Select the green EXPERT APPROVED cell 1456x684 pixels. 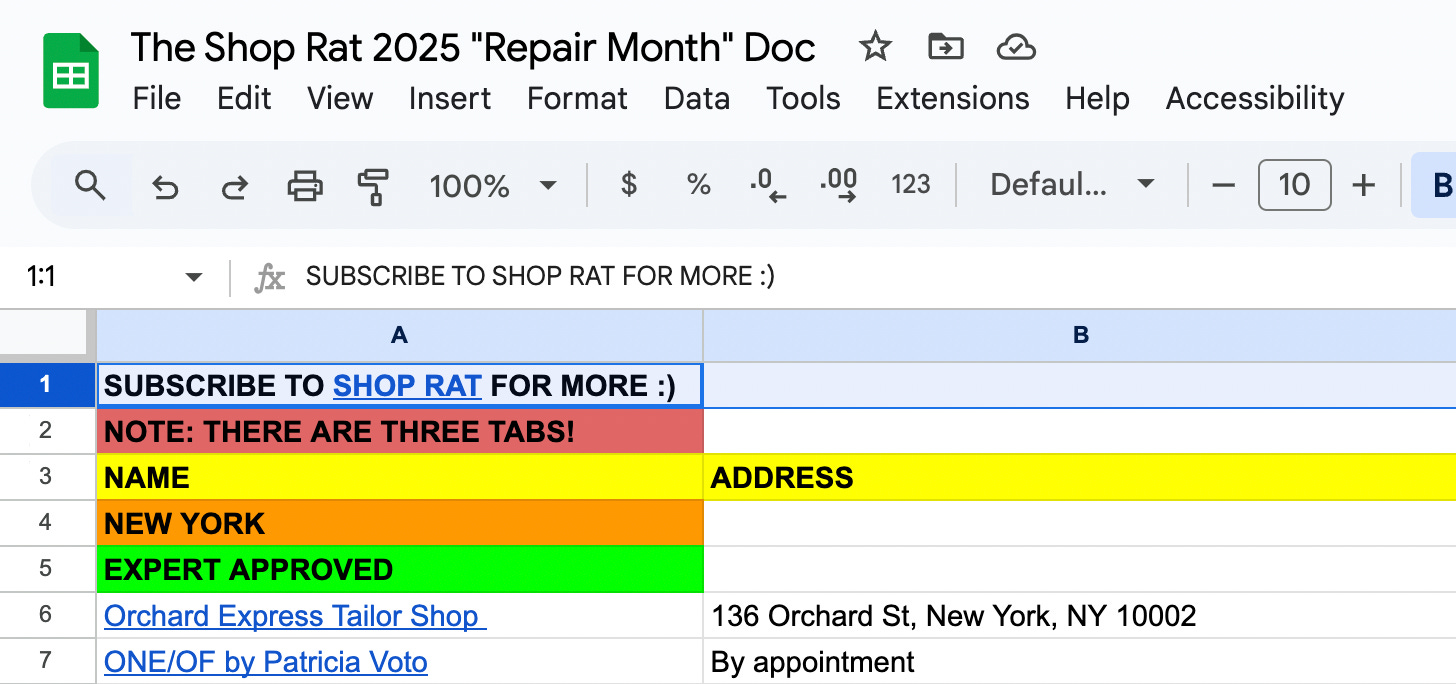[400, 569]
